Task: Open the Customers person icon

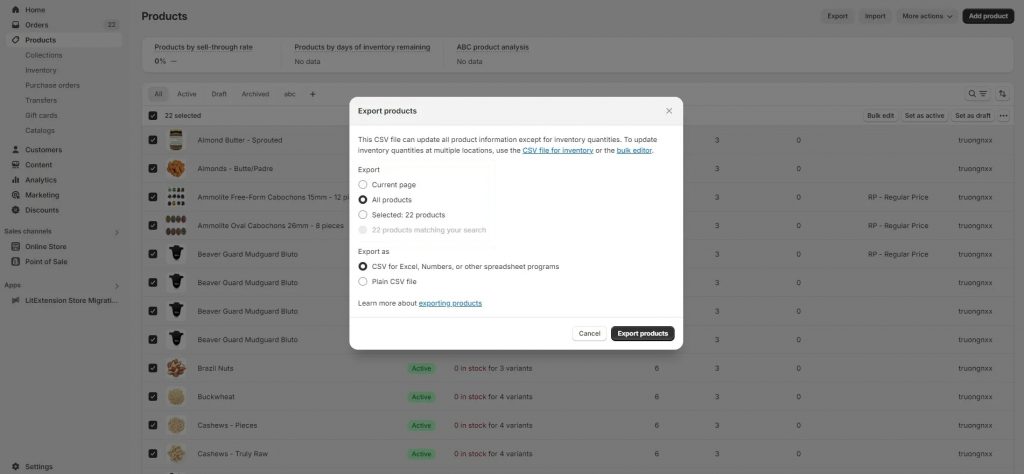Action: (x=16, y=150)
